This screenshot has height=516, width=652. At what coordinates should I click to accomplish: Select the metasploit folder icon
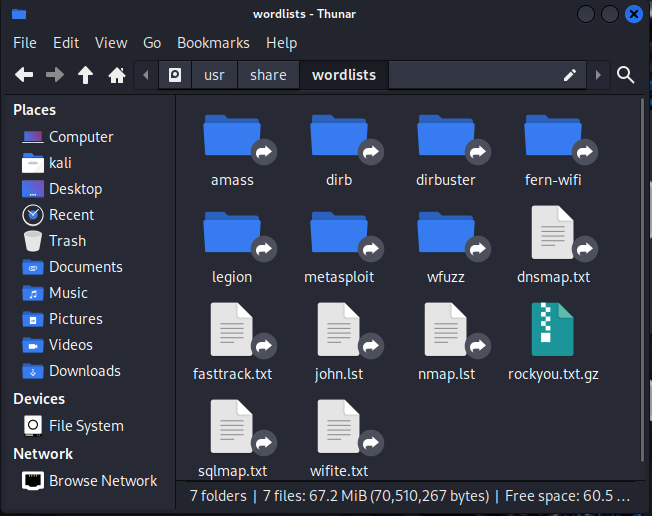coord(339,232)
